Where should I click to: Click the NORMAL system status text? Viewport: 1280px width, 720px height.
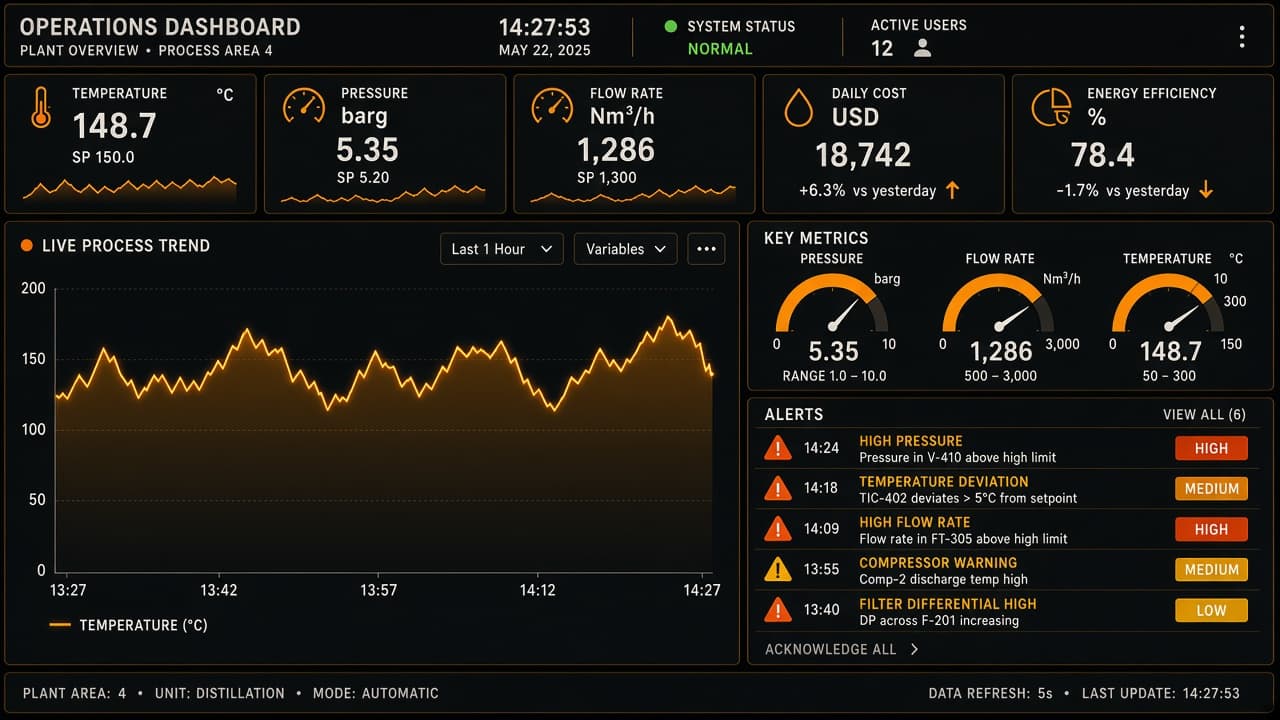tap(720, 48)
